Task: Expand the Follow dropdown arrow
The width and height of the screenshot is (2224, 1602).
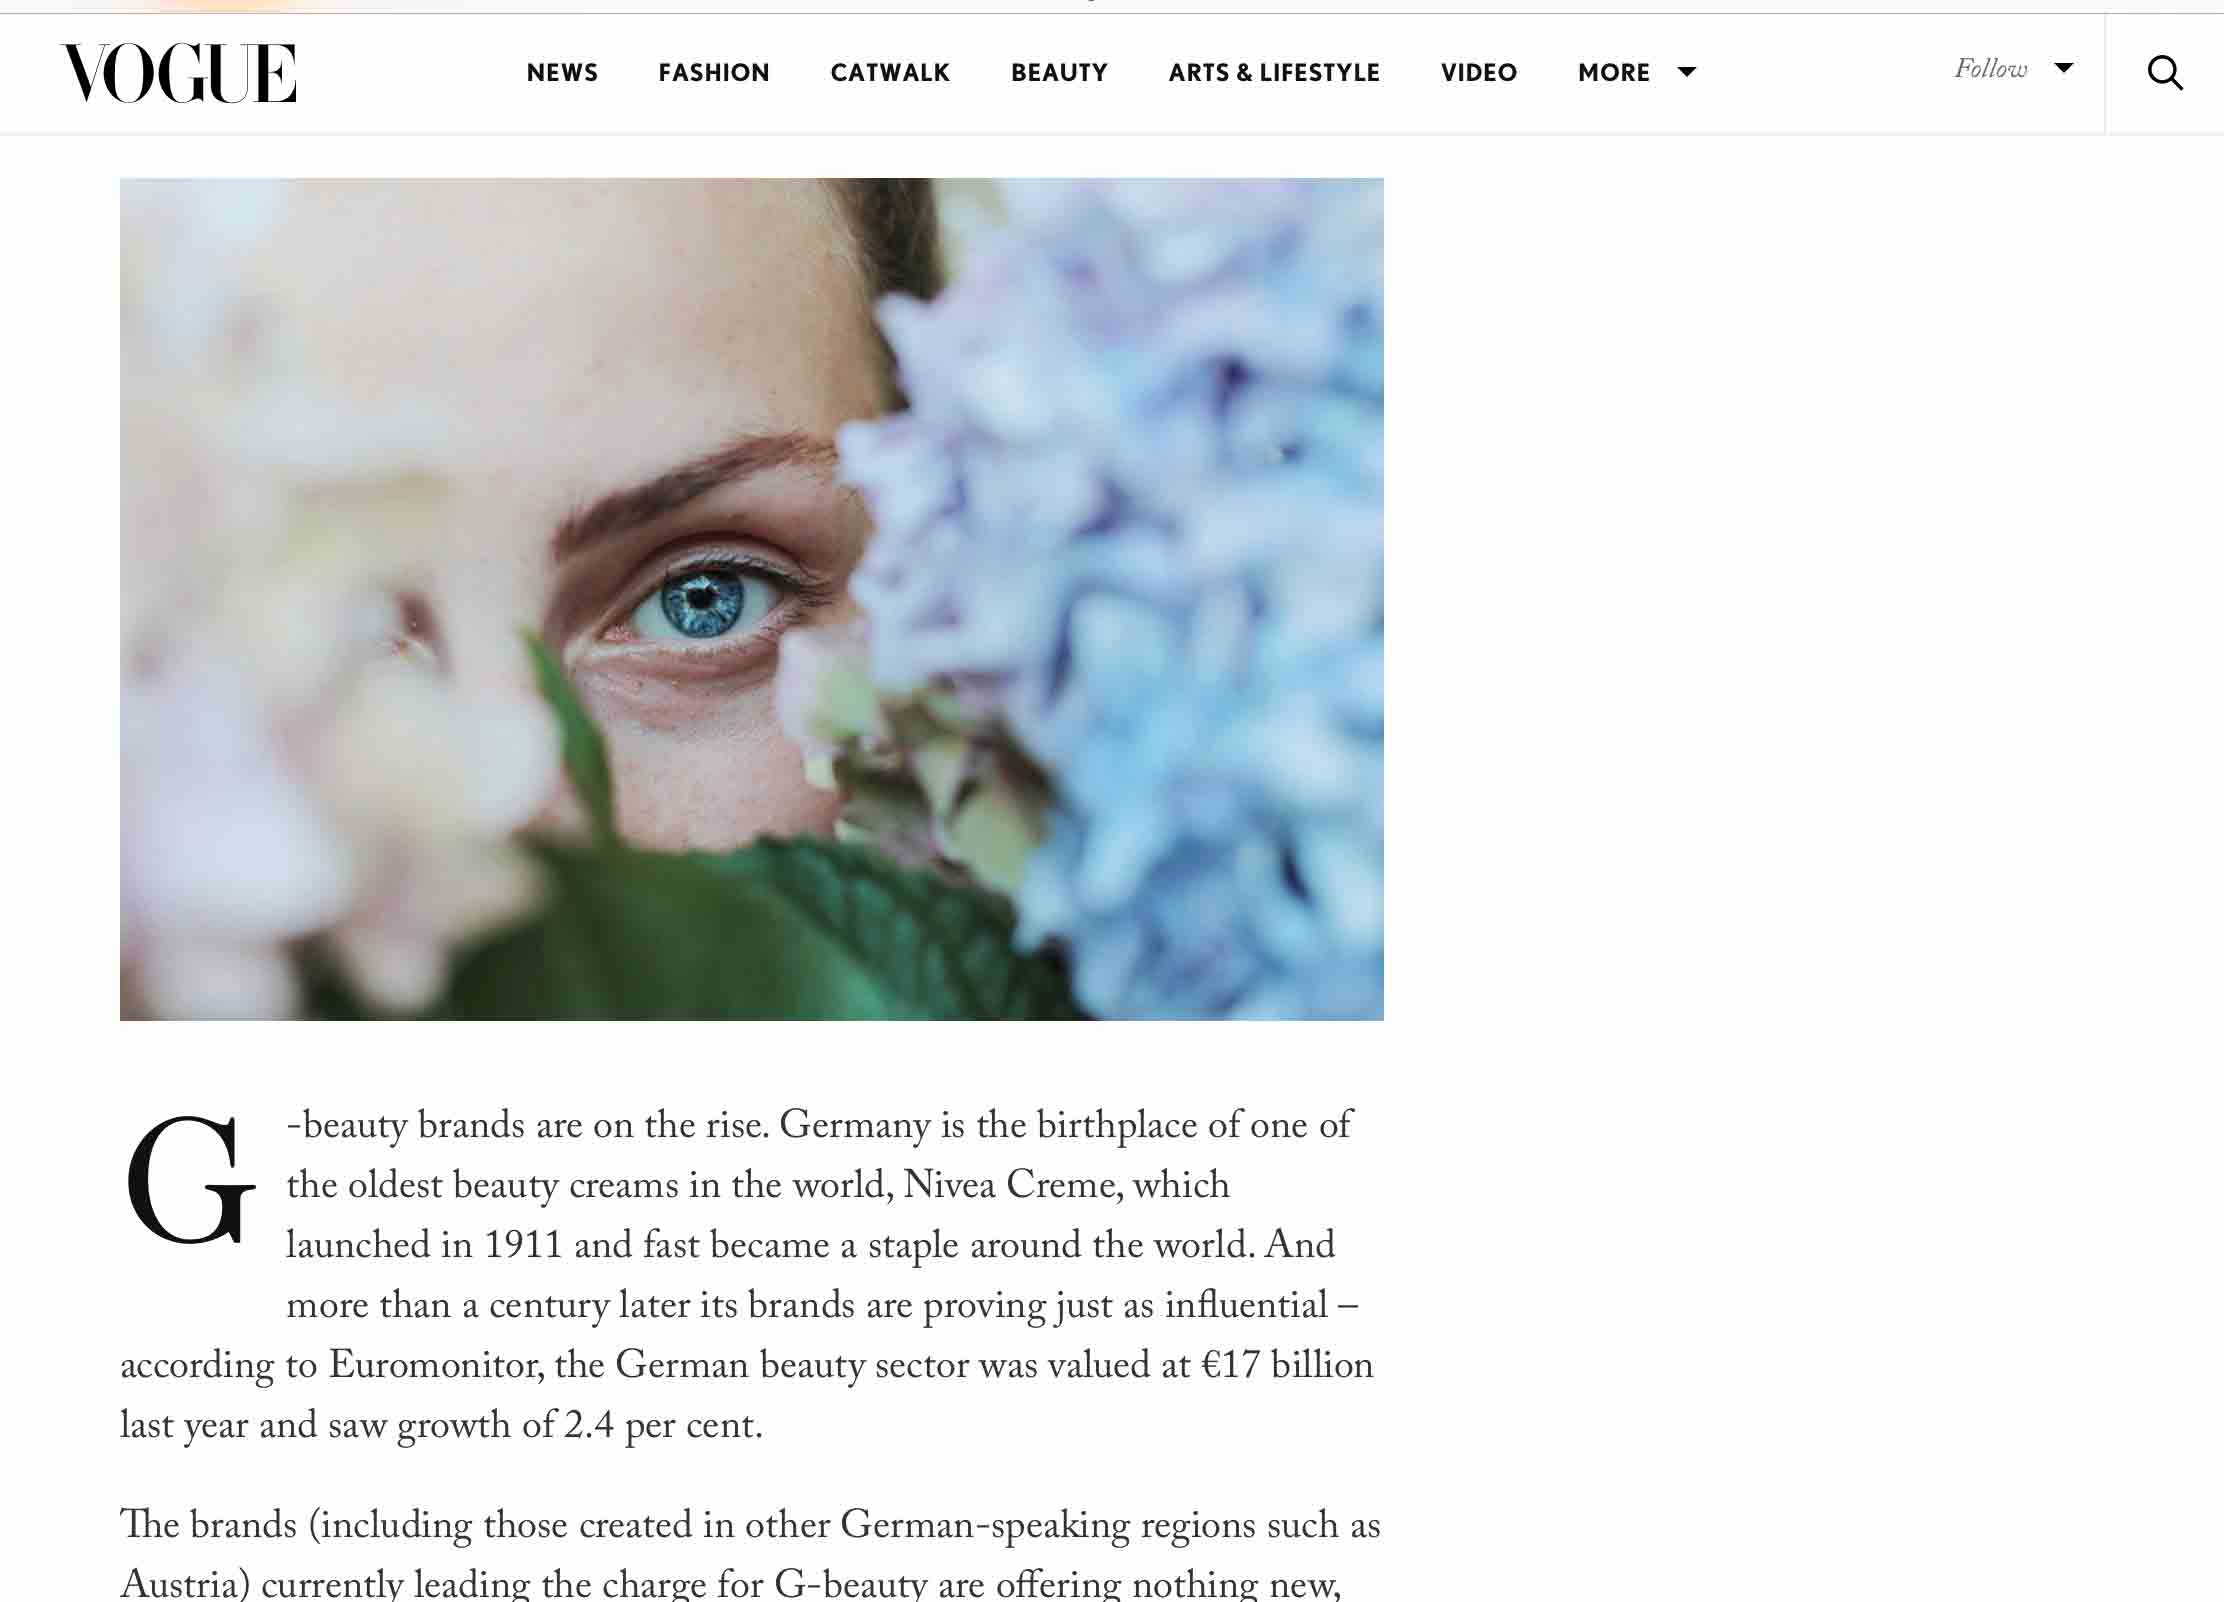Action: tap(2064, 68)
